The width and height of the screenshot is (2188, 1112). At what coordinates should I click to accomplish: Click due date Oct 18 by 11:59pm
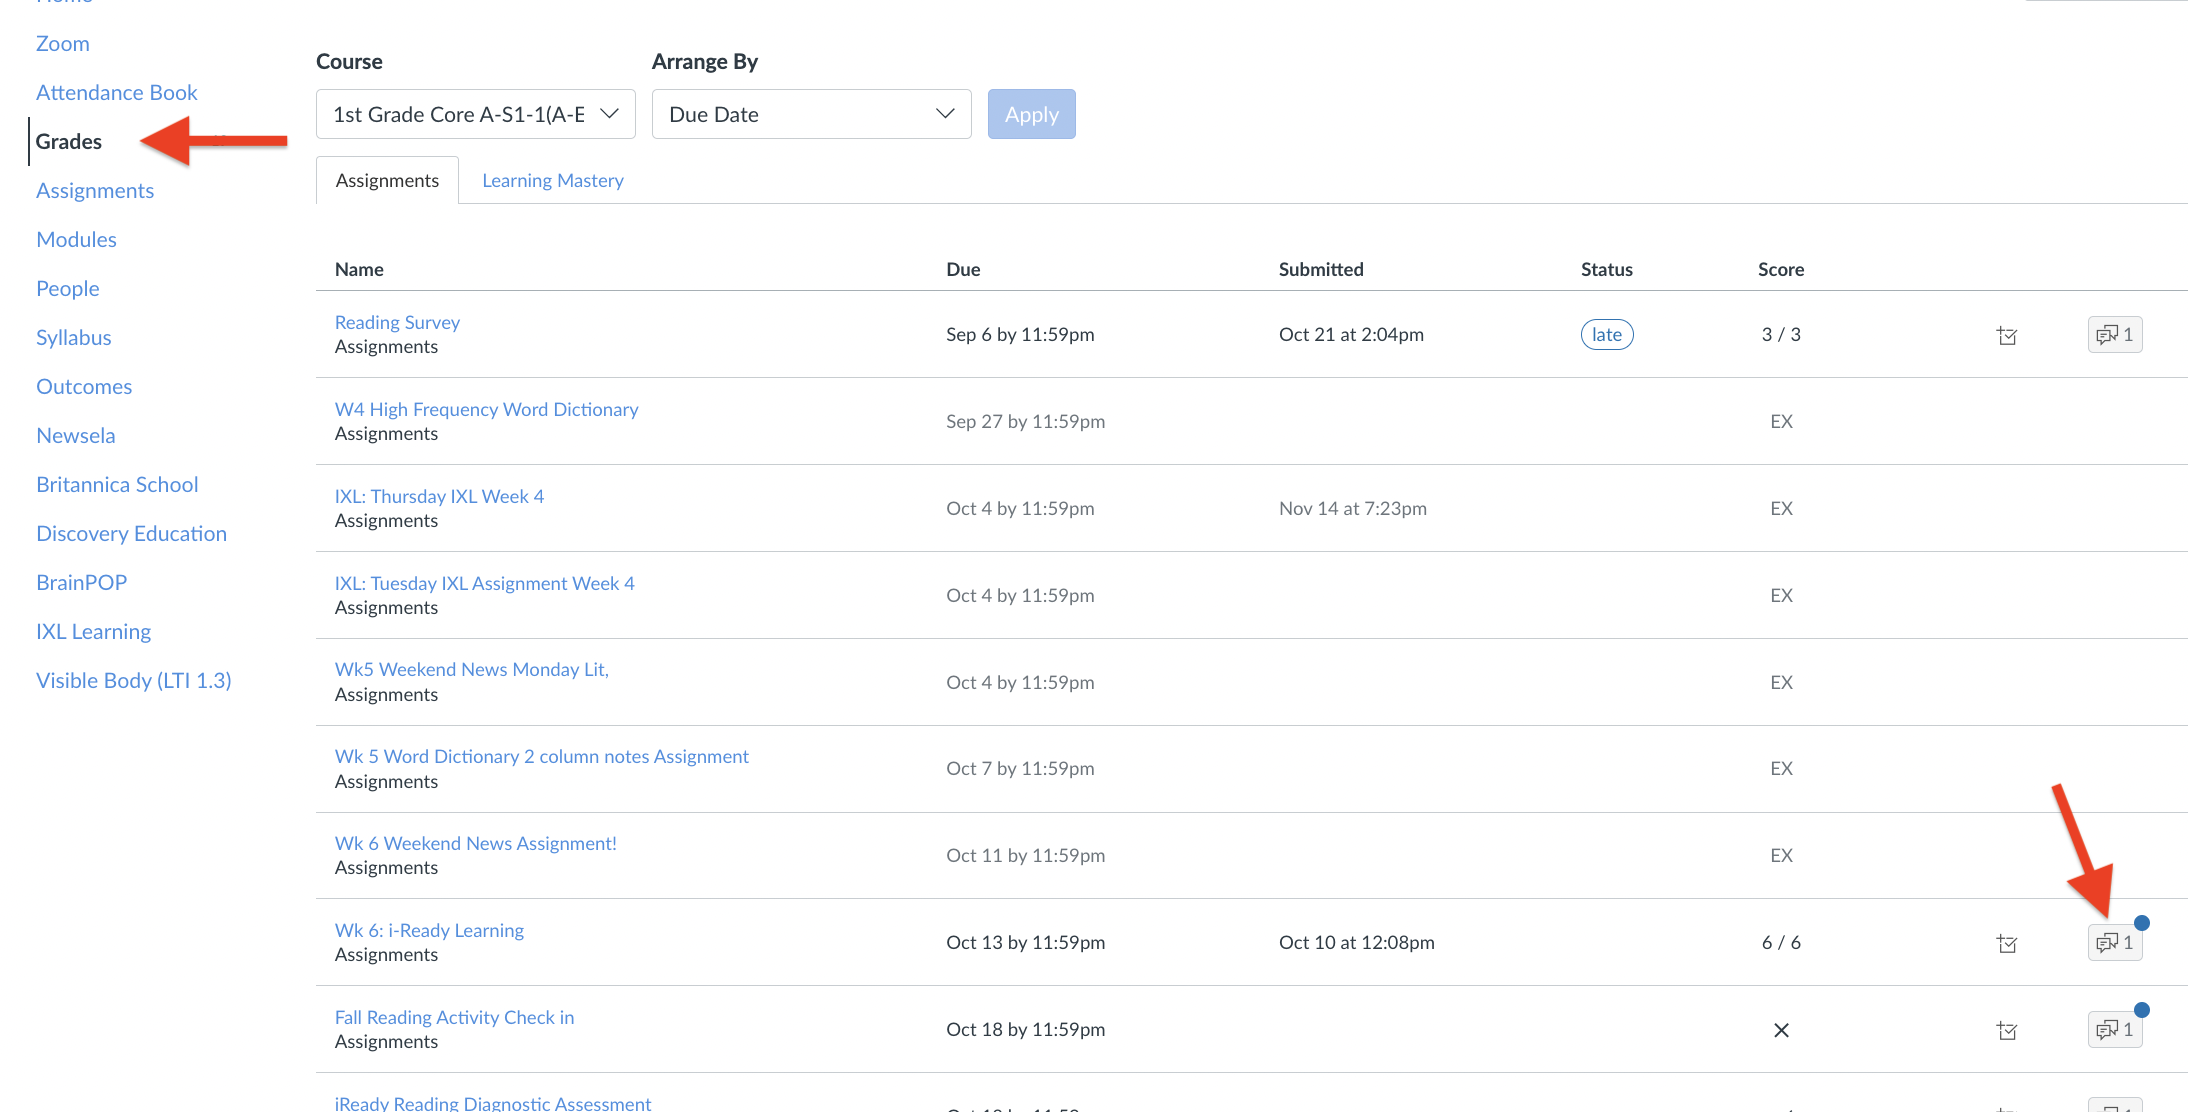point(1025,1030)
